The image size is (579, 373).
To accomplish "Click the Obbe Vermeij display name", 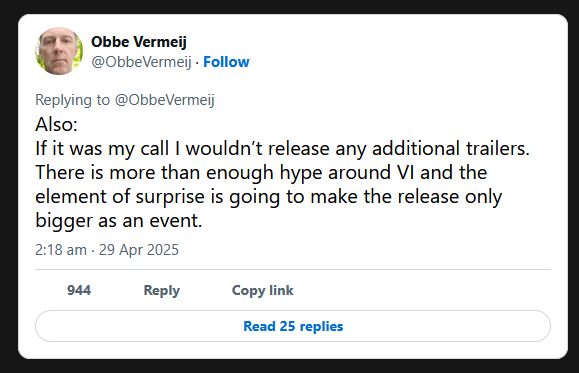I will click(139, 42).
